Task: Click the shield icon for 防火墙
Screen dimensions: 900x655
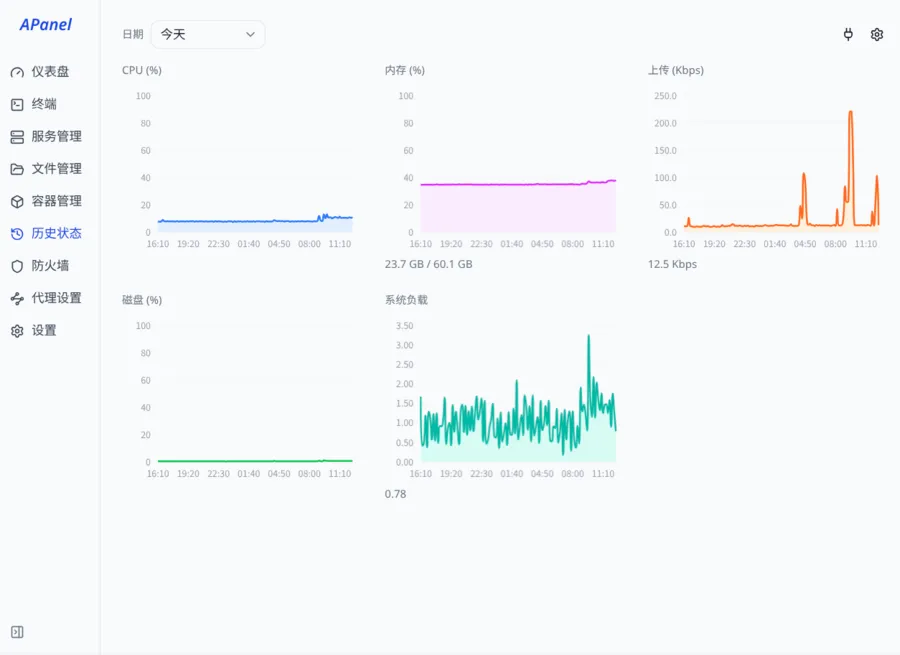Action: [17, 266]
